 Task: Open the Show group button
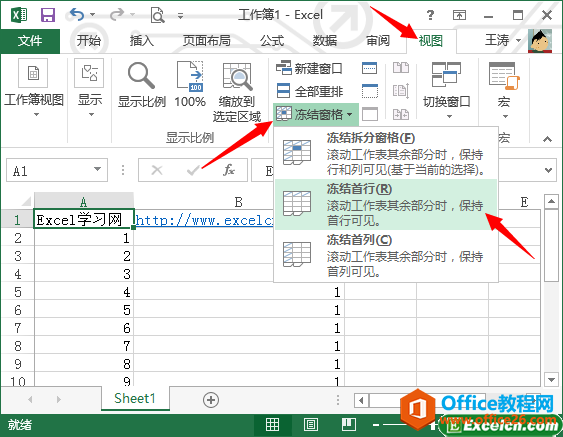click(x=90, y=88)
